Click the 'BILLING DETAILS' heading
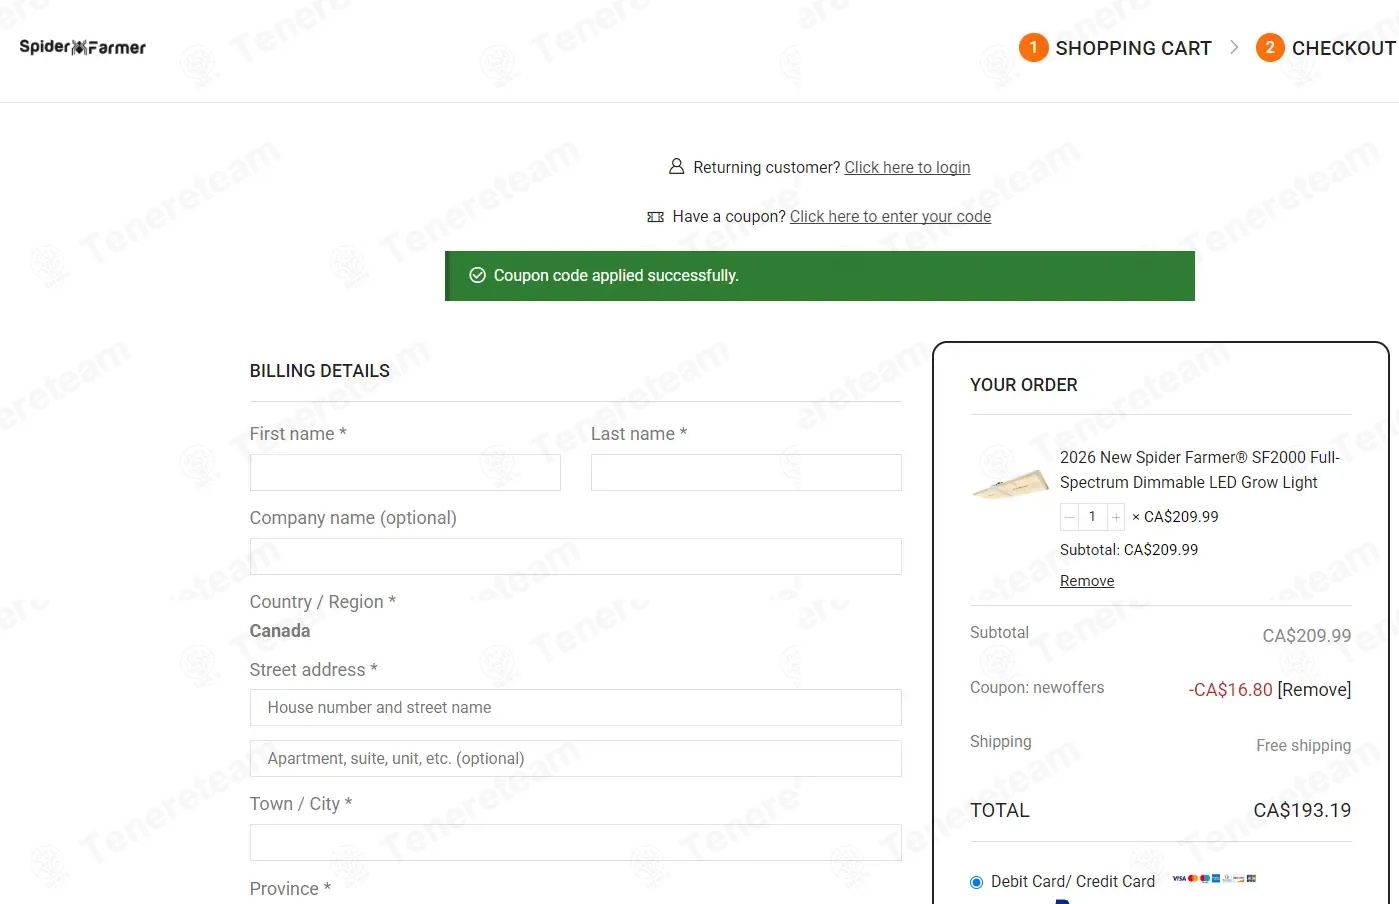The height and width of the screenshot is (904, 1399). click(x=320, y=371)
